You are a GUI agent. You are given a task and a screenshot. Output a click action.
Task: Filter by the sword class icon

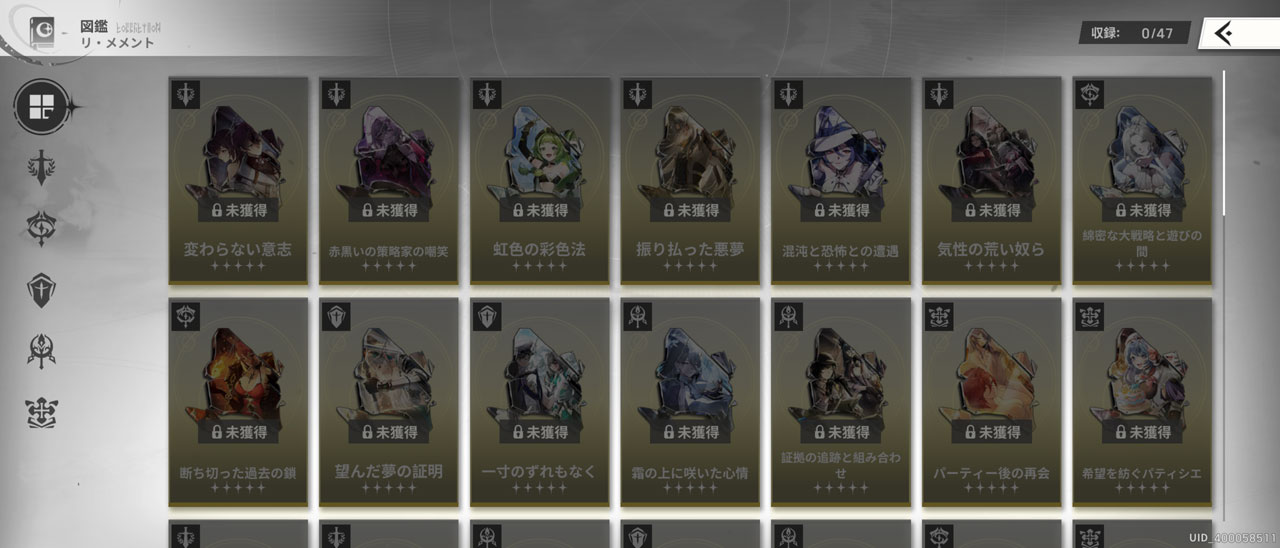point(42,167)
